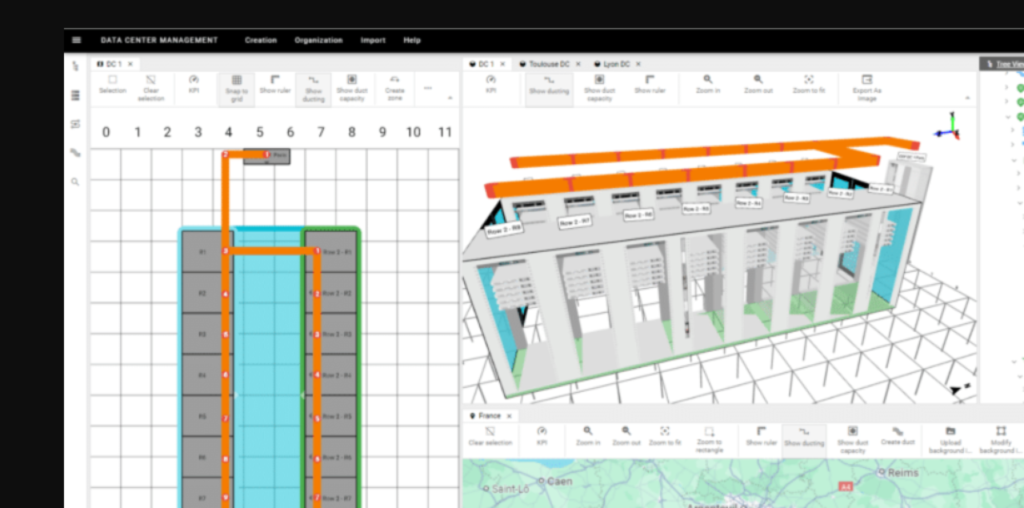
Task: Toggle Show ruler in the 3D view toolbar
Action: point(650,85)
